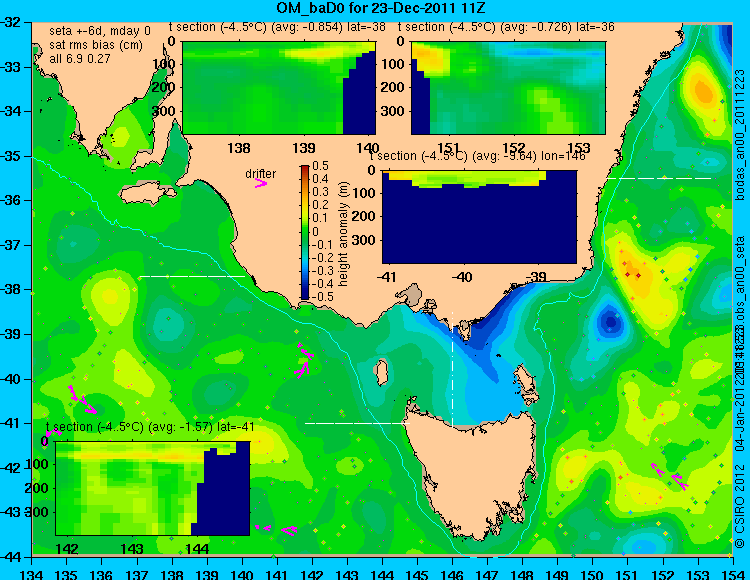Click the 'height anomaly (m)' colorbar label
Viewport: 750px width, 580px height.
pos(343,234)
